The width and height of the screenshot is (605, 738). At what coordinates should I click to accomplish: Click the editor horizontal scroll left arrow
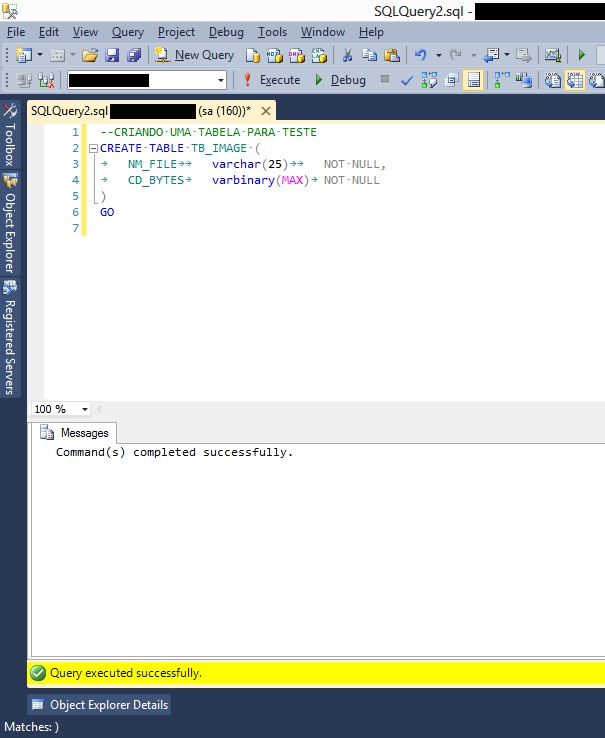coord(99,409)
